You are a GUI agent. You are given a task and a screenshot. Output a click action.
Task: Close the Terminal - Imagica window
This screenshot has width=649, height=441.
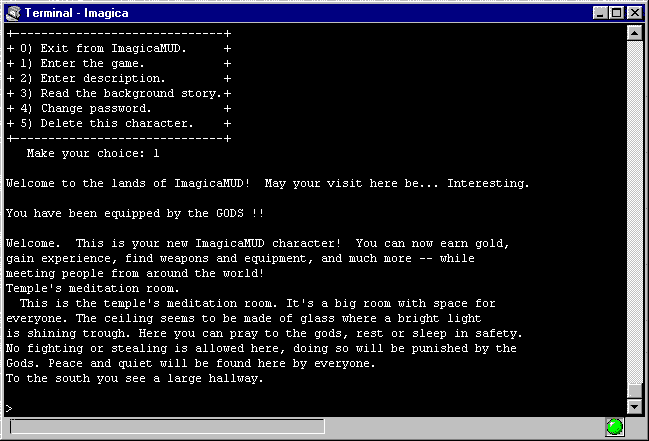[x=634, y=12]
